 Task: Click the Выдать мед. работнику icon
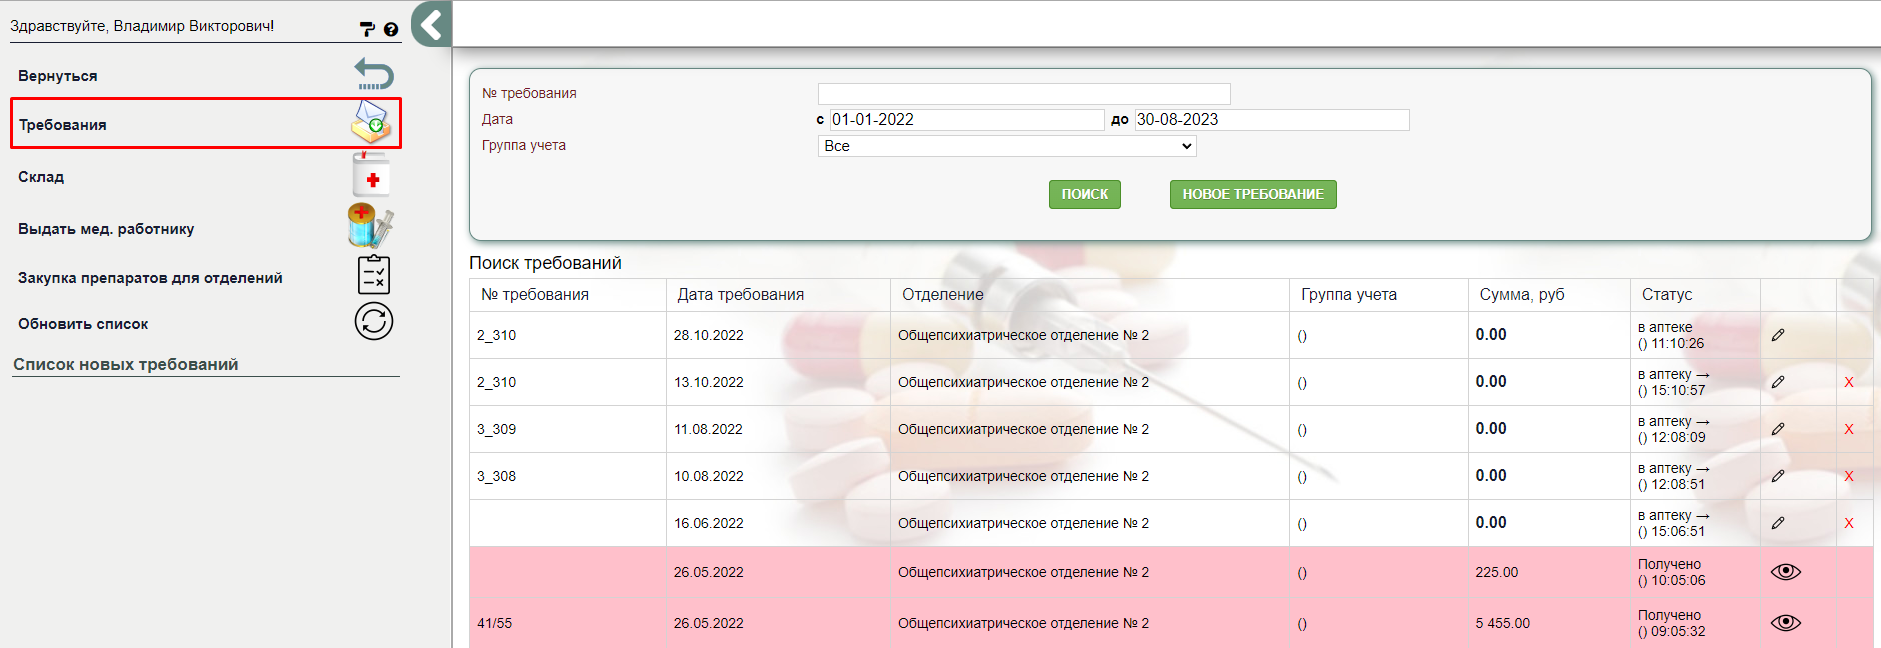click(371, 226)
